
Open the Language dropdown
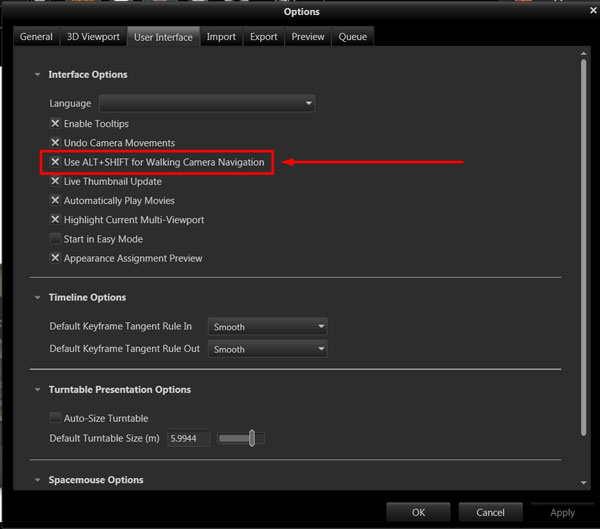(x=207, y=103)
